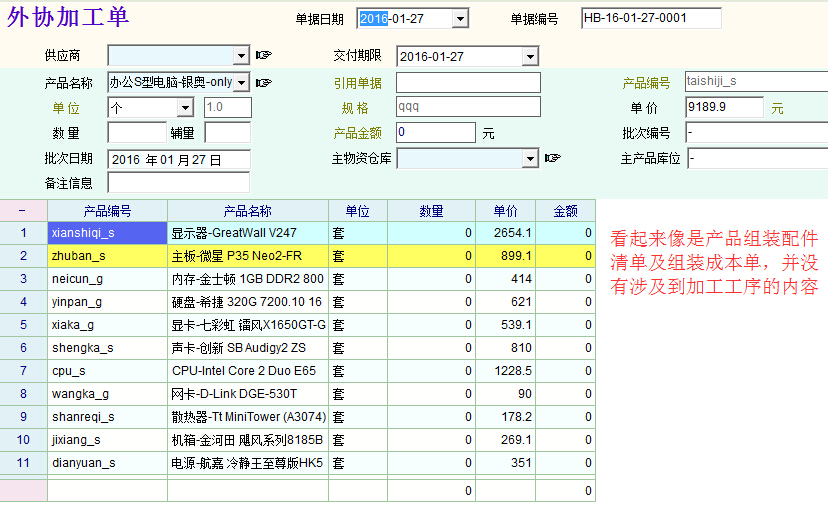The width and height of the screenshot is (828, 510).
Task: Open the 单据日期 date dropdown
Action: pos(460,19)
